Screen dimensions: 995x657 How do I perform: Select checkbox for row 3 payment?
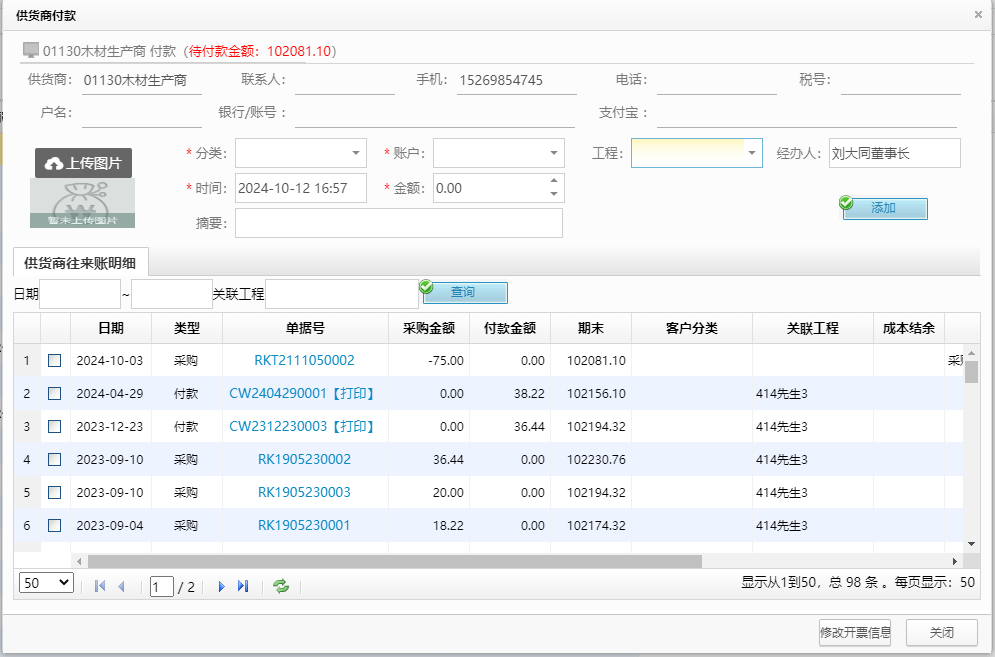pyautogui.click(x=55, y=426)
